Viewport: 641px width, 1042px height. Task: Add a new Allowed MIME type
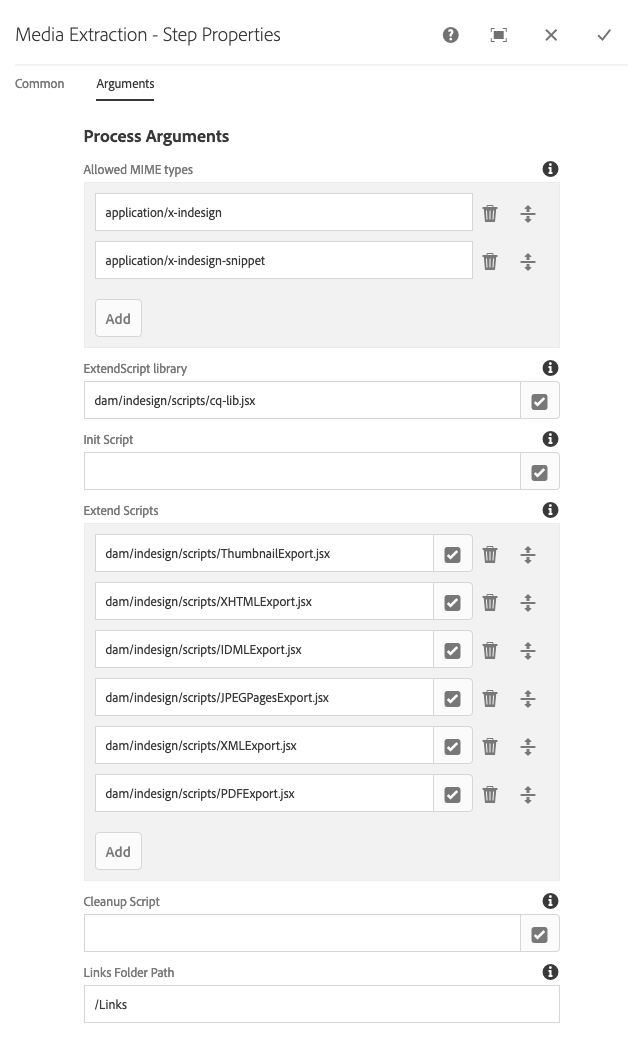(x=118, y=319)
